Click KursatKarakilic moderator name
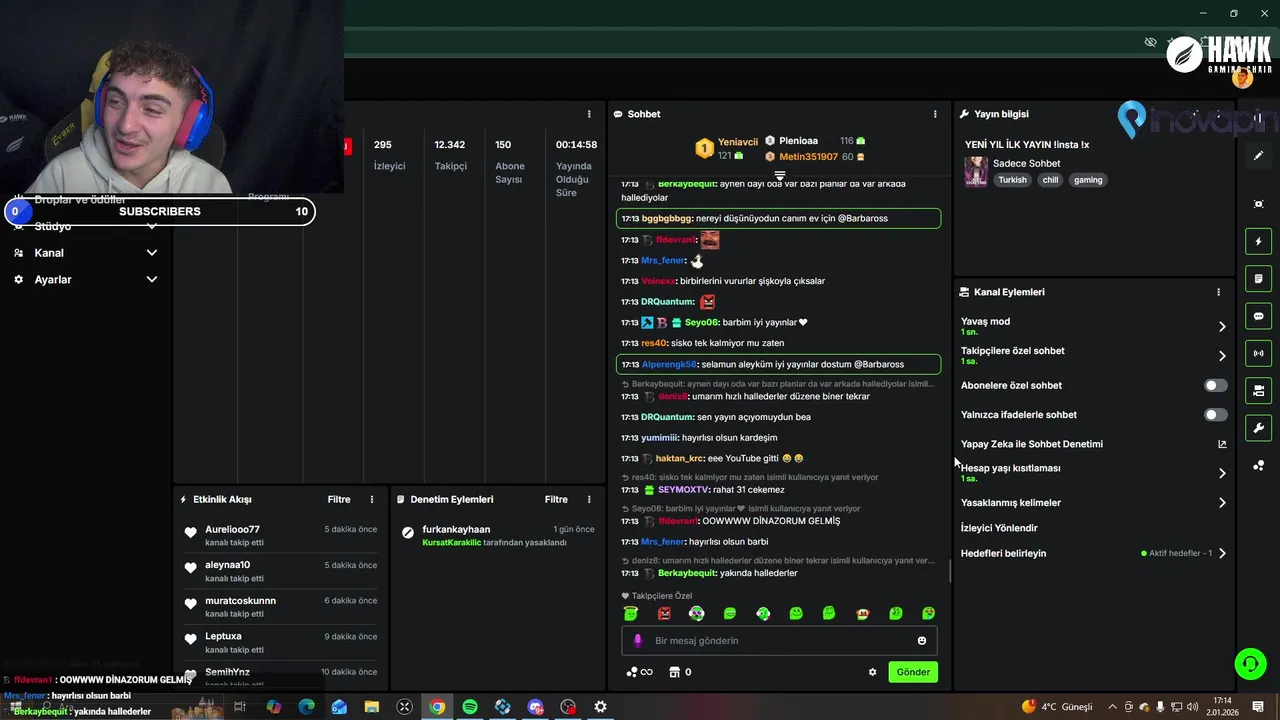 [x=452, y=543]
